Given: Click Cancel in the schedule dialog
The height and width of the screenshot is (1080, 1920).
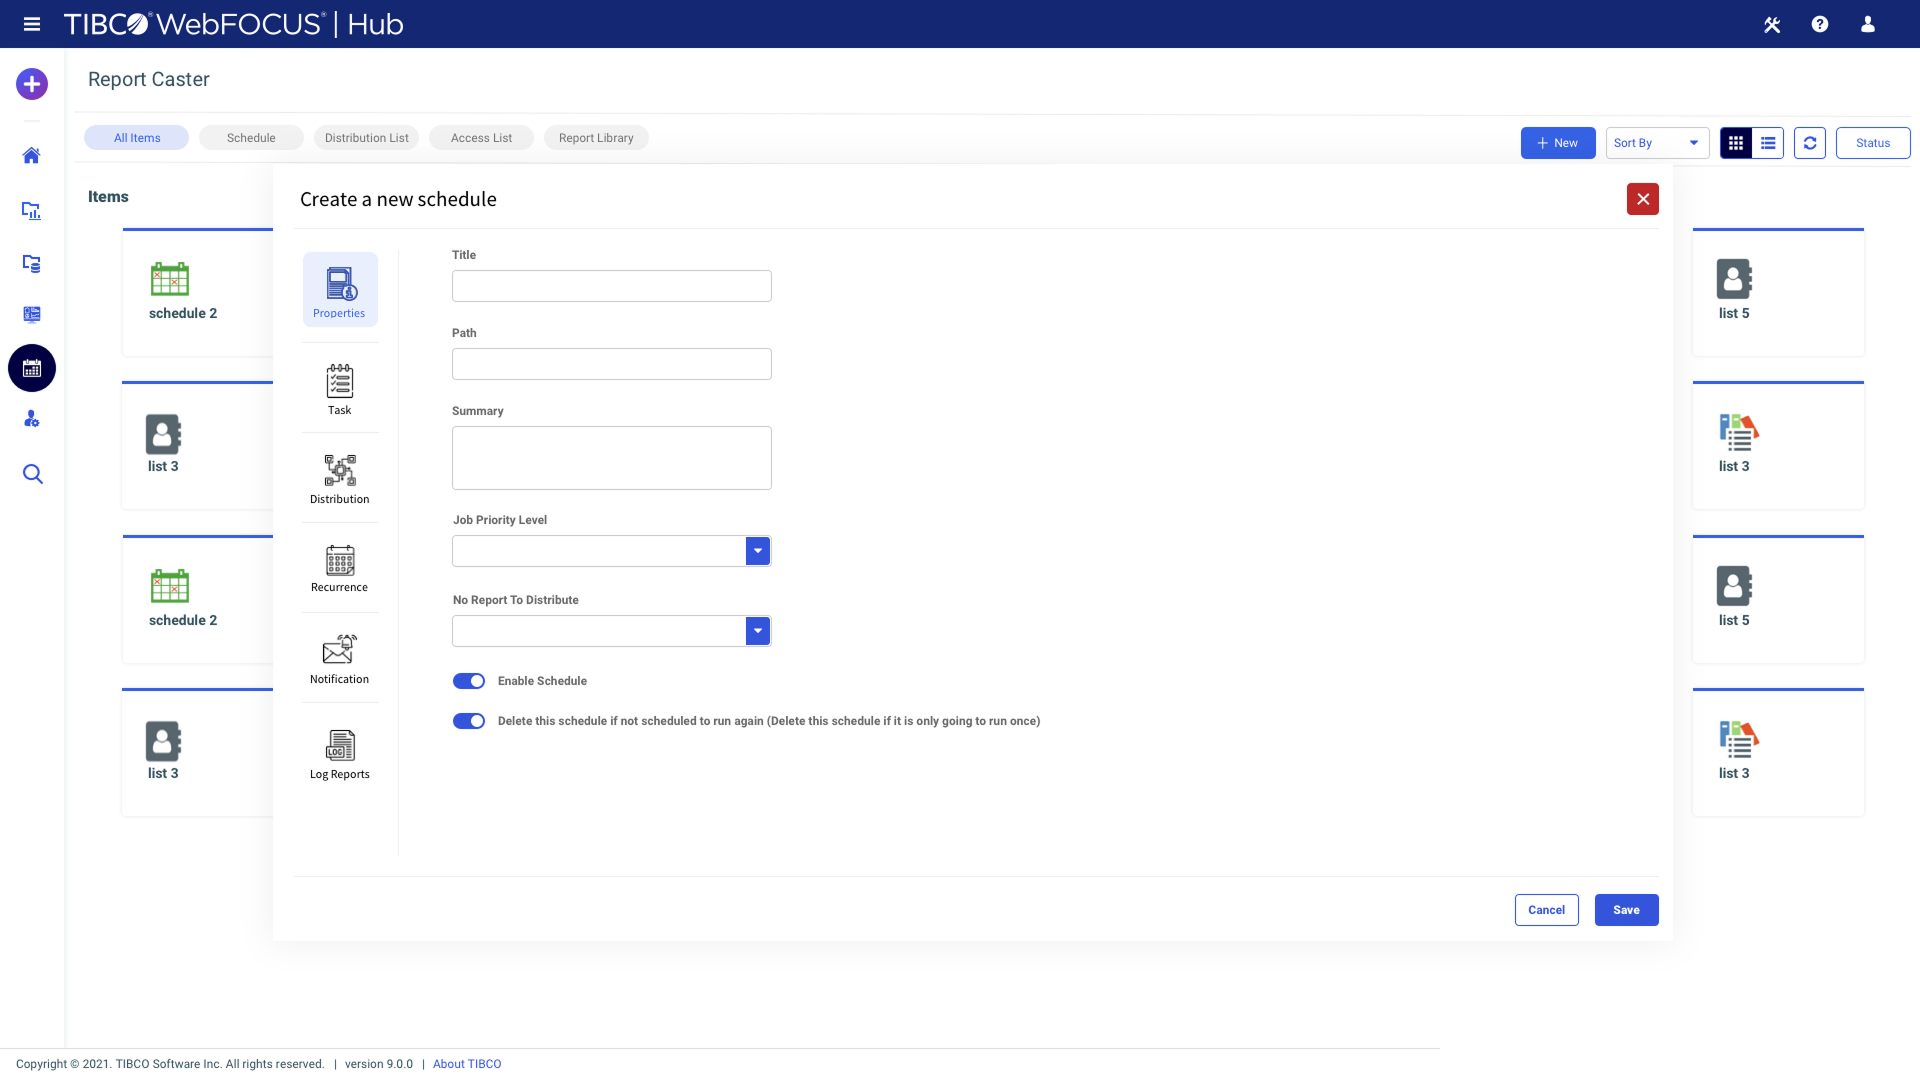Looking at the screenshot, I should [x=1547, y=910].
